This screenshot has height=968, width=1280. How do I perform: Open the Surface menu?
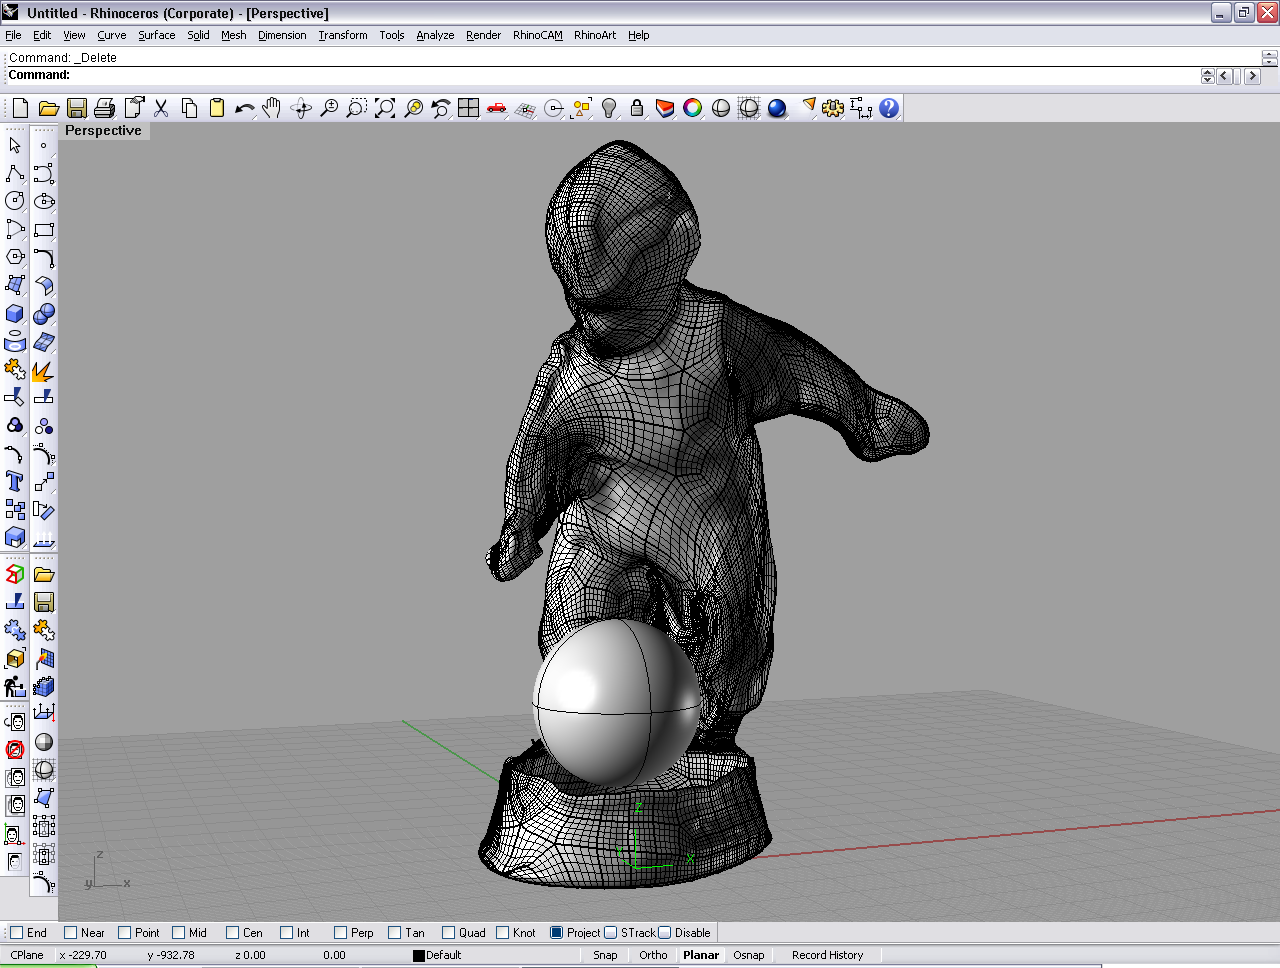[156, 35]
